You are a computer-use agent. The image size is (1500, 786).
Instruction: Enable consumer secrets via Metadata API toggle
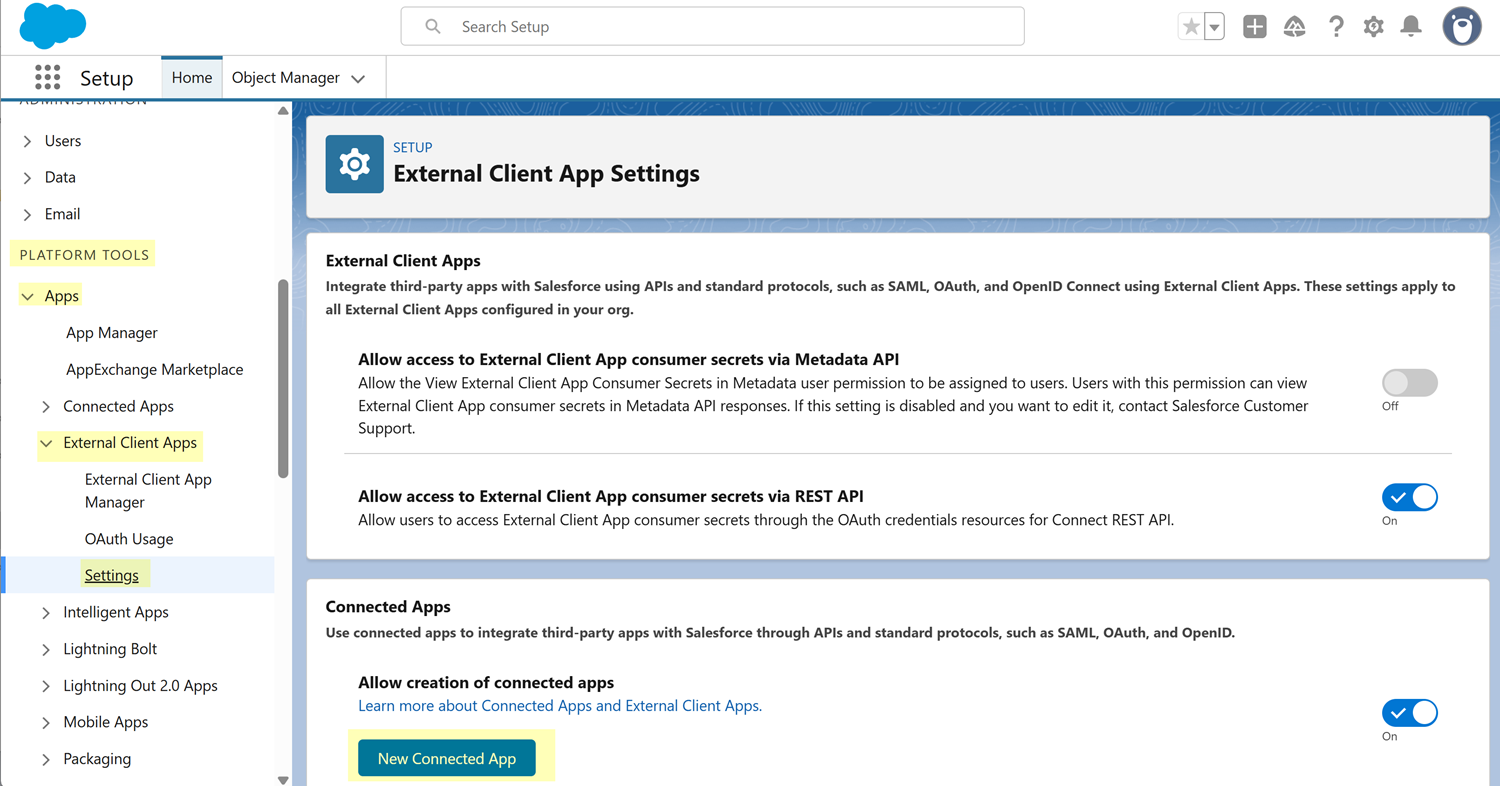click(x=1409, y=382)
